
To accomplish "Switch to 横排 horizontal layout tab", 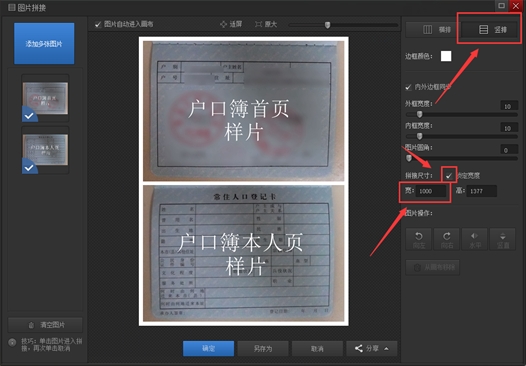I will pos(433,30).
